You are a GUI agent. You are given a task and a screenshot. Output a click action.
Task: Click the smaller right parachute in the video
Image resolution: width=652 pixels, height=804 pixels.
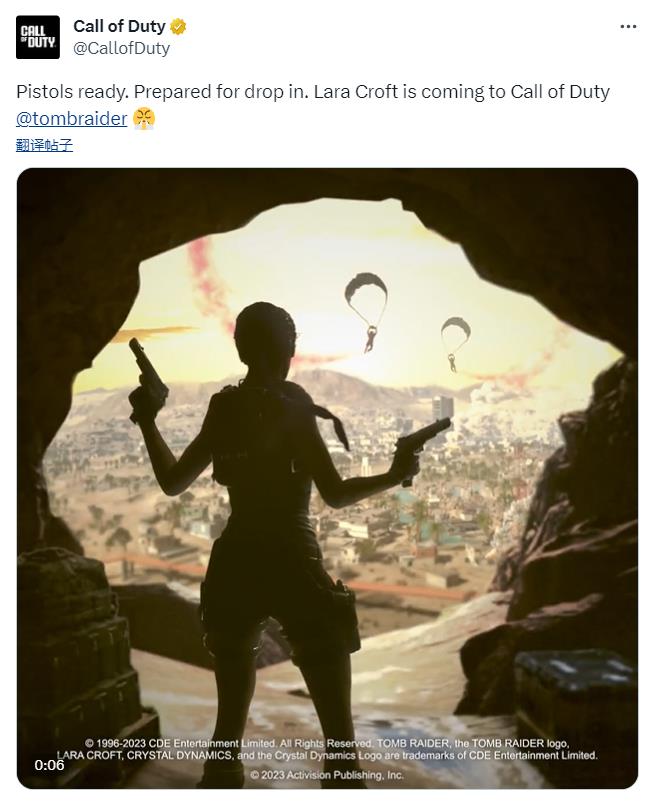(456, 336)
